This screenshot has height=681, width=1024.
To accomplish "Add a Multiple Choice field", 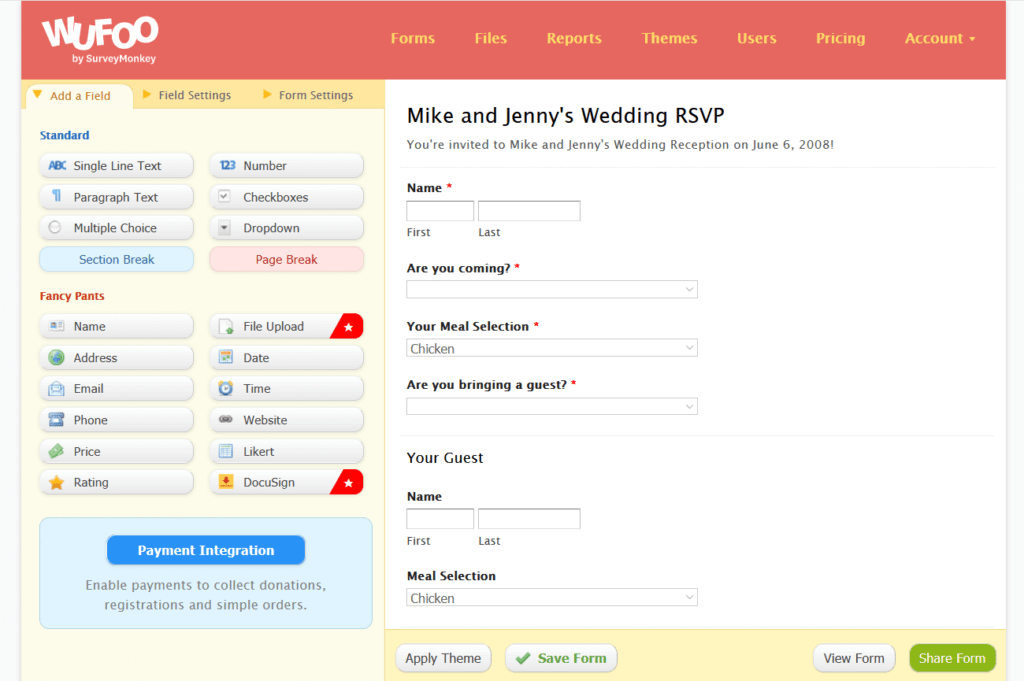I will click(116, 227).
